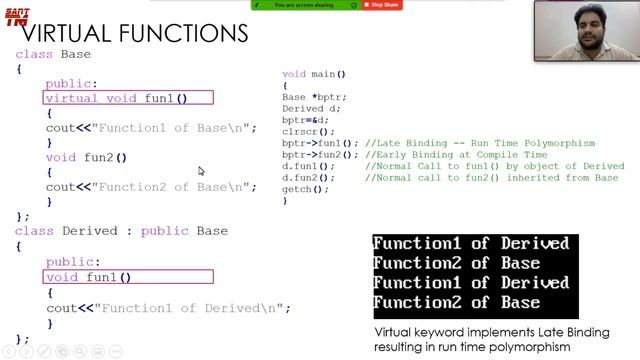Select the presenter's webcam video thumbnail
The image size is (640, 360).
[x=587, y=31]
